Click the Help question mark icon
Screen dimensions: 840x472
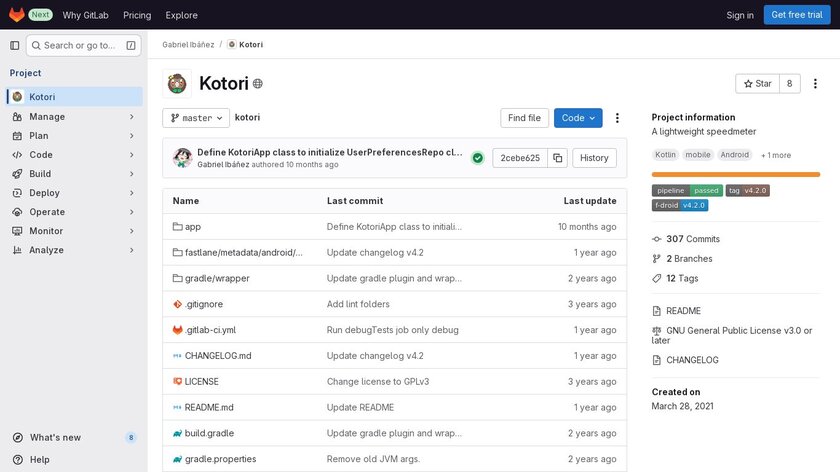(x=17, y=460)
